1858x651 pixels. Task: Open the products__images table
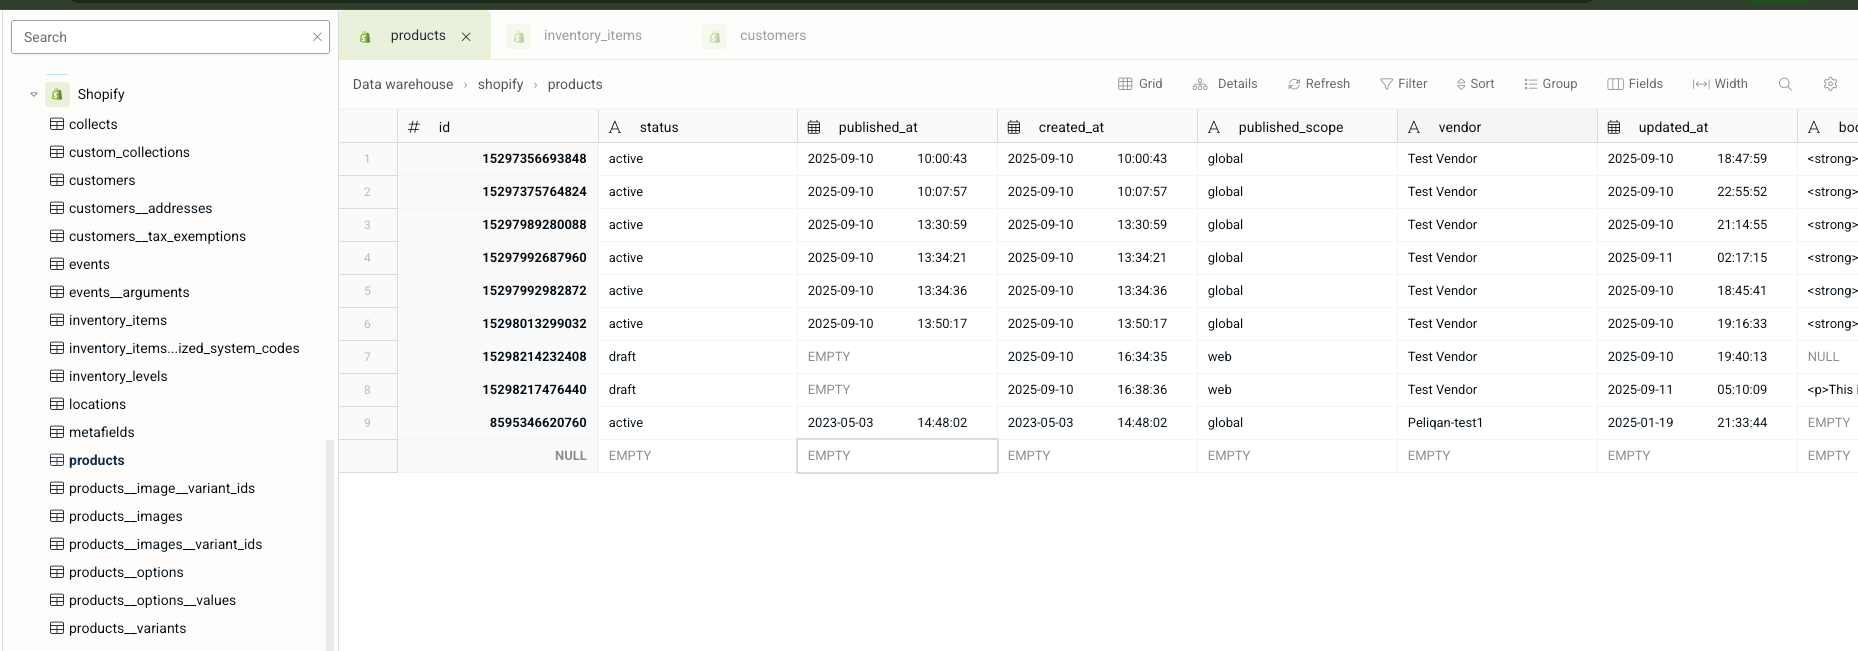125,516
